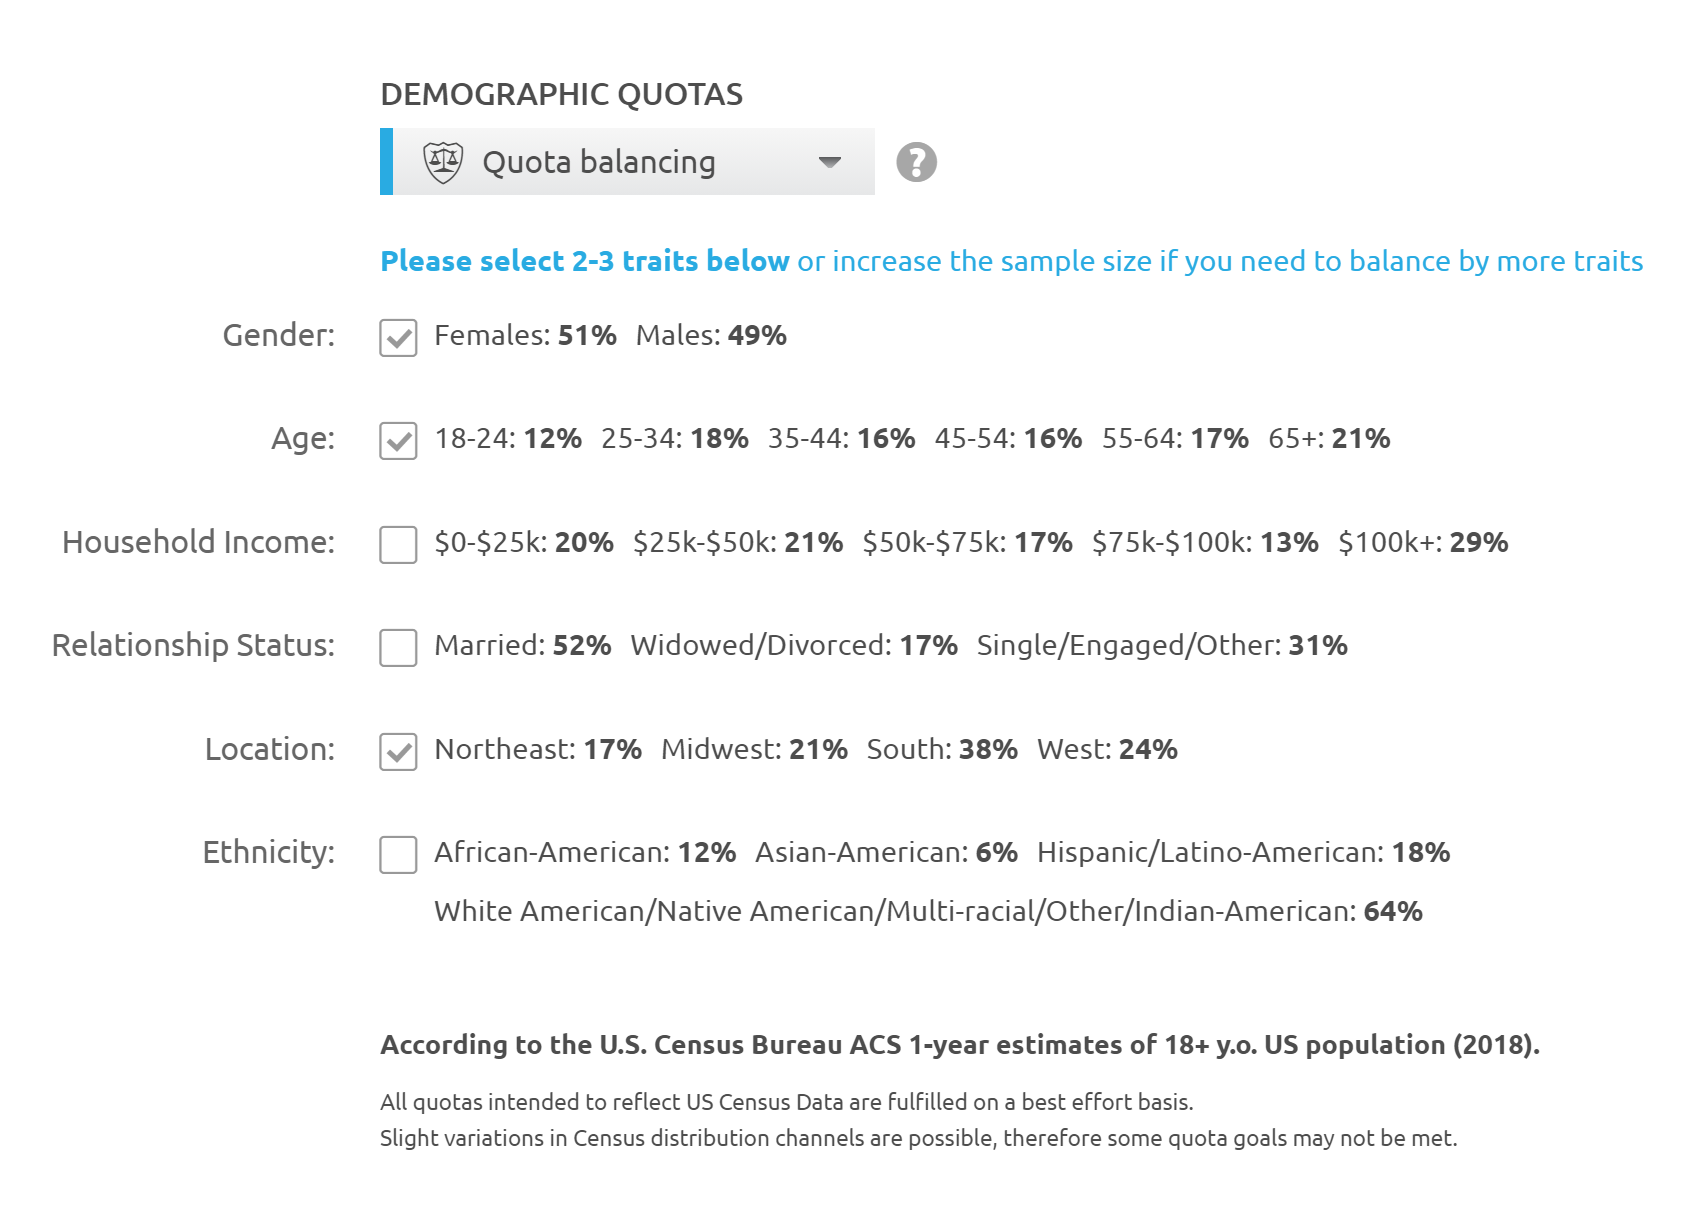This screenshot has height=1217, width=1687.
Task: Click the "65+: 21%" age quota
Action: (x=1328, y=438)
